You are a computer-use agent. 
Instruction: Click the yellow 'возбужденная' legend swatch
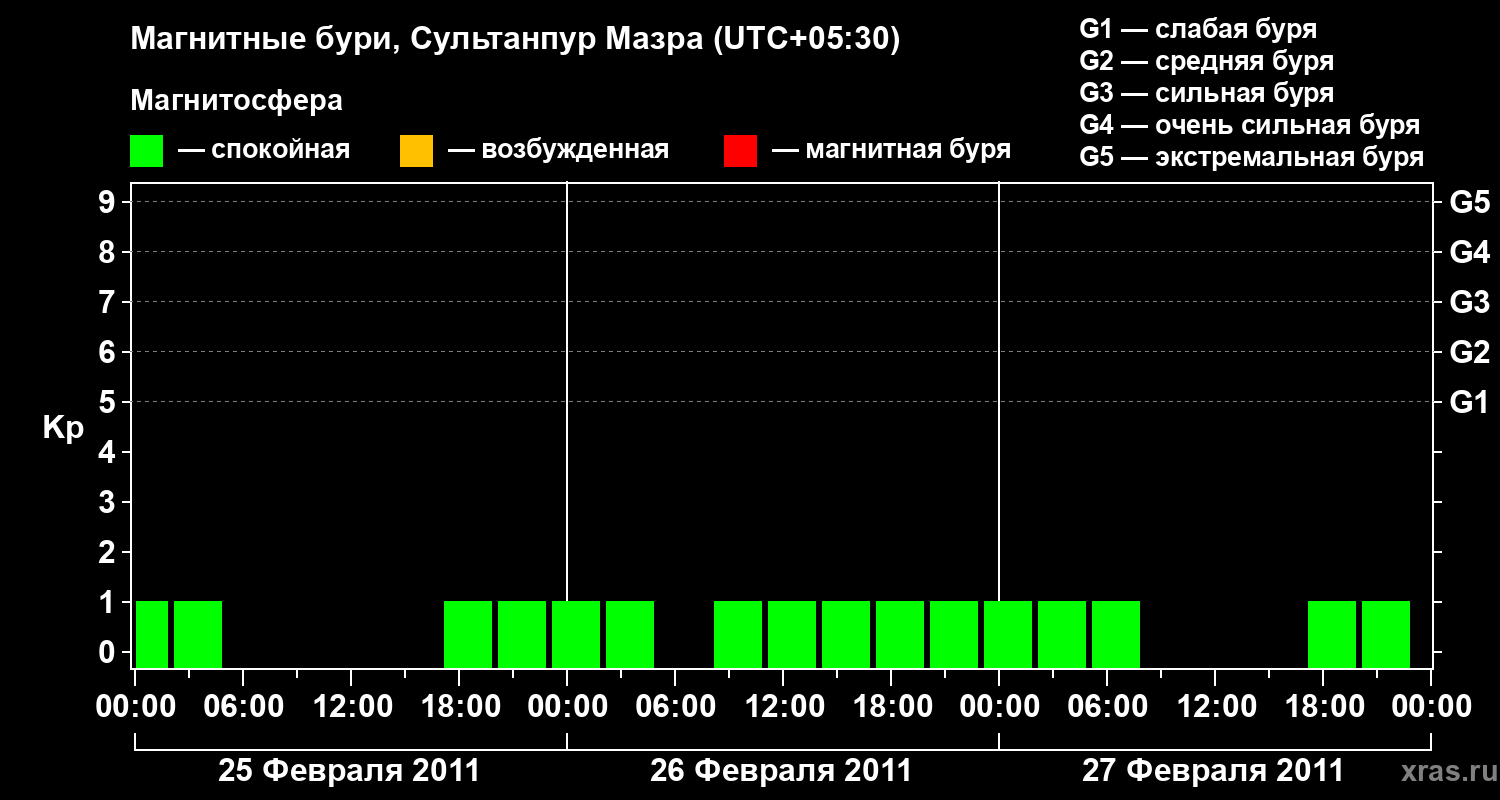(416, 151)
